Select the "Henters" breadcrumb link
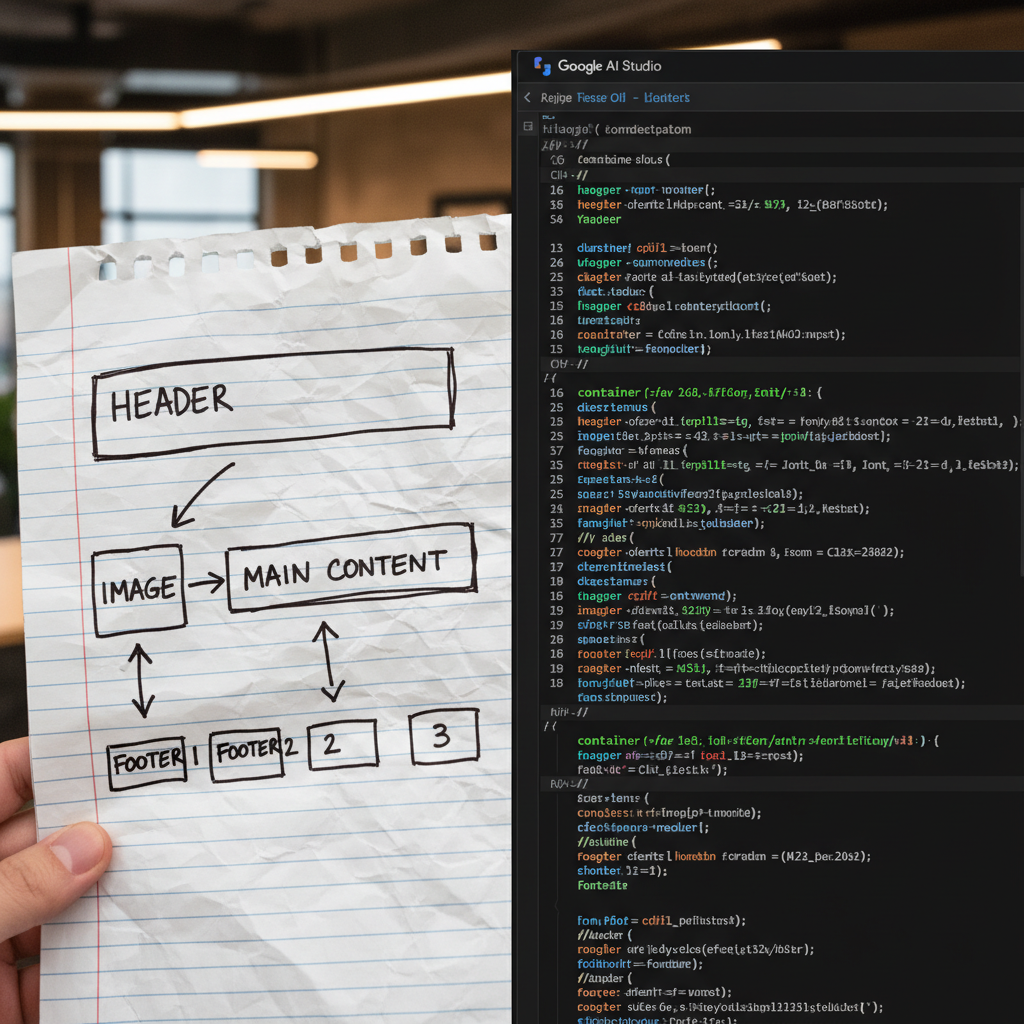 (x=667, y=98)
